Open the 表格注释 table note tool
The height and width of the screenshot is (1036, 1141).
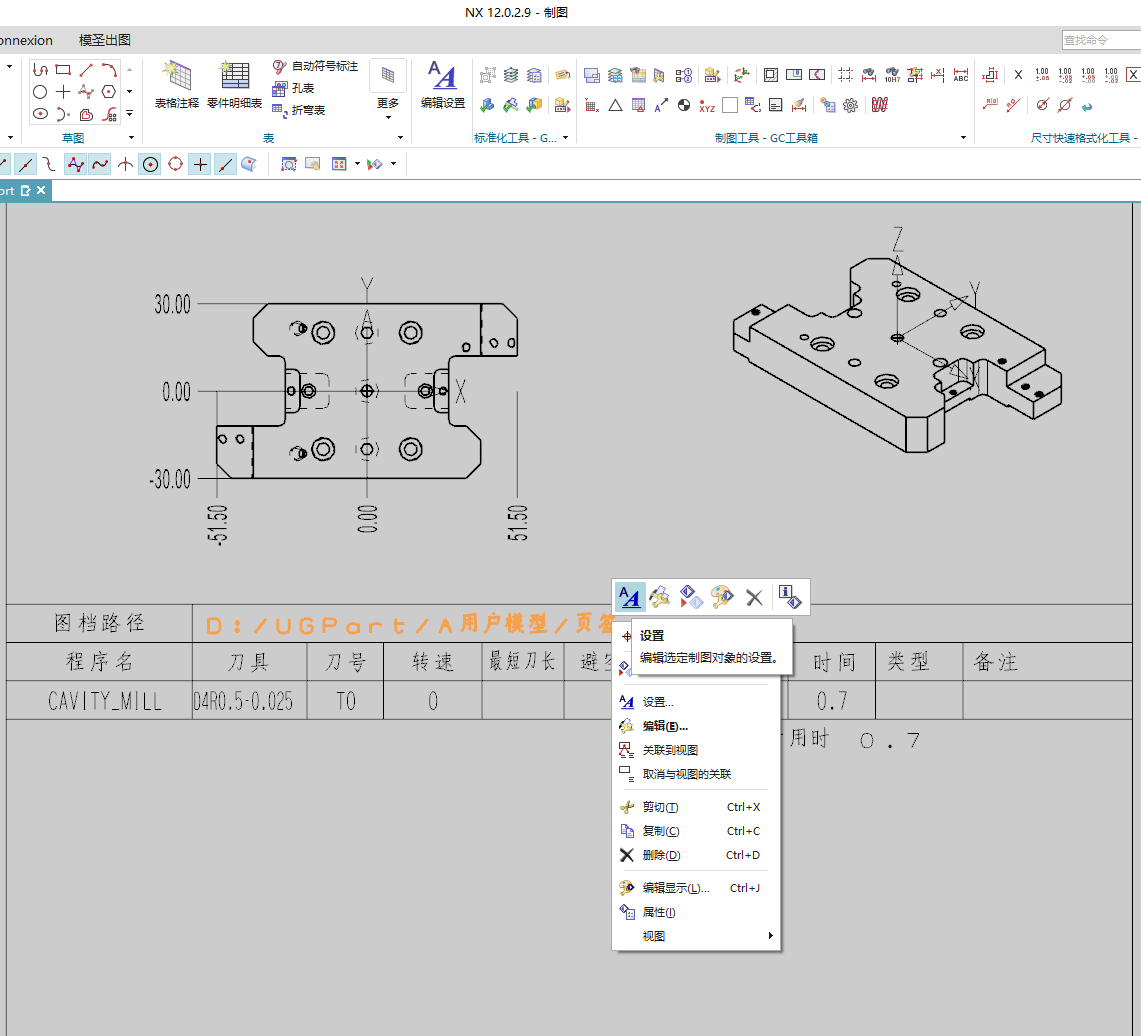point(177,85)
